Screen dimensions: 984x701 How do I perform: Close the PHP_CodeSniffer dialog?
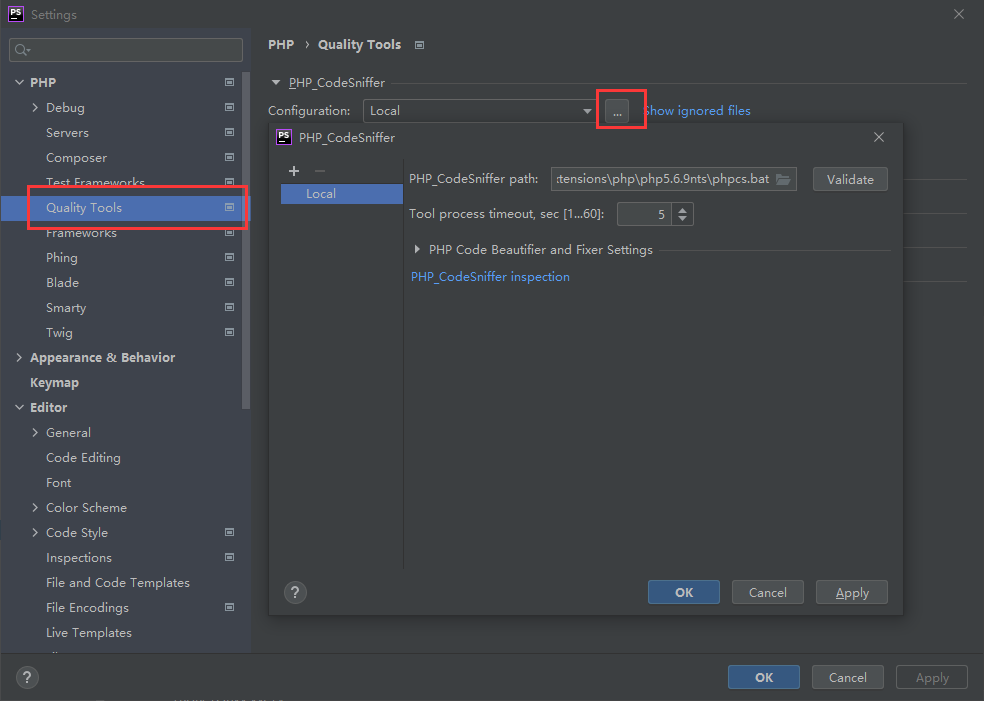(x=879, y=137)
